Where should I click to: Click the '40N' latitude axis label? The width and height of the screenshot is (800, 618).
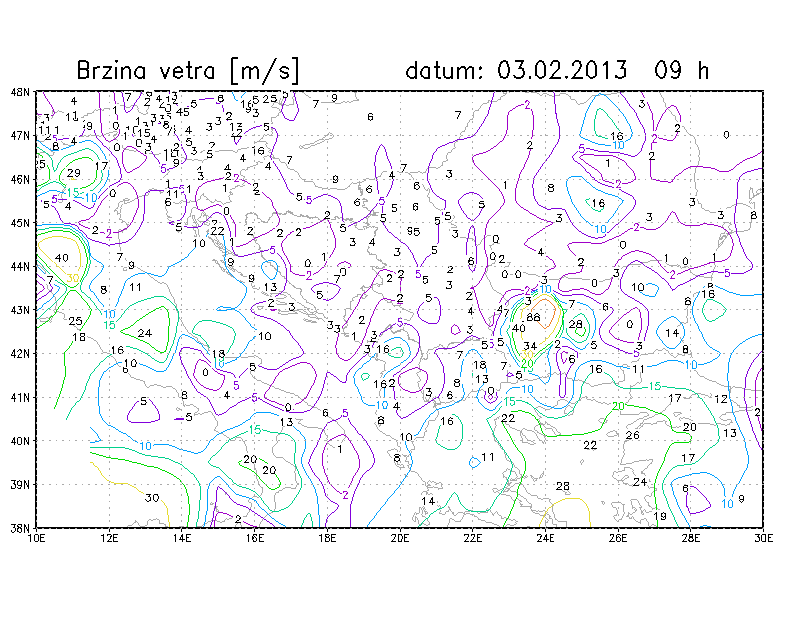(x=20, y=441)
